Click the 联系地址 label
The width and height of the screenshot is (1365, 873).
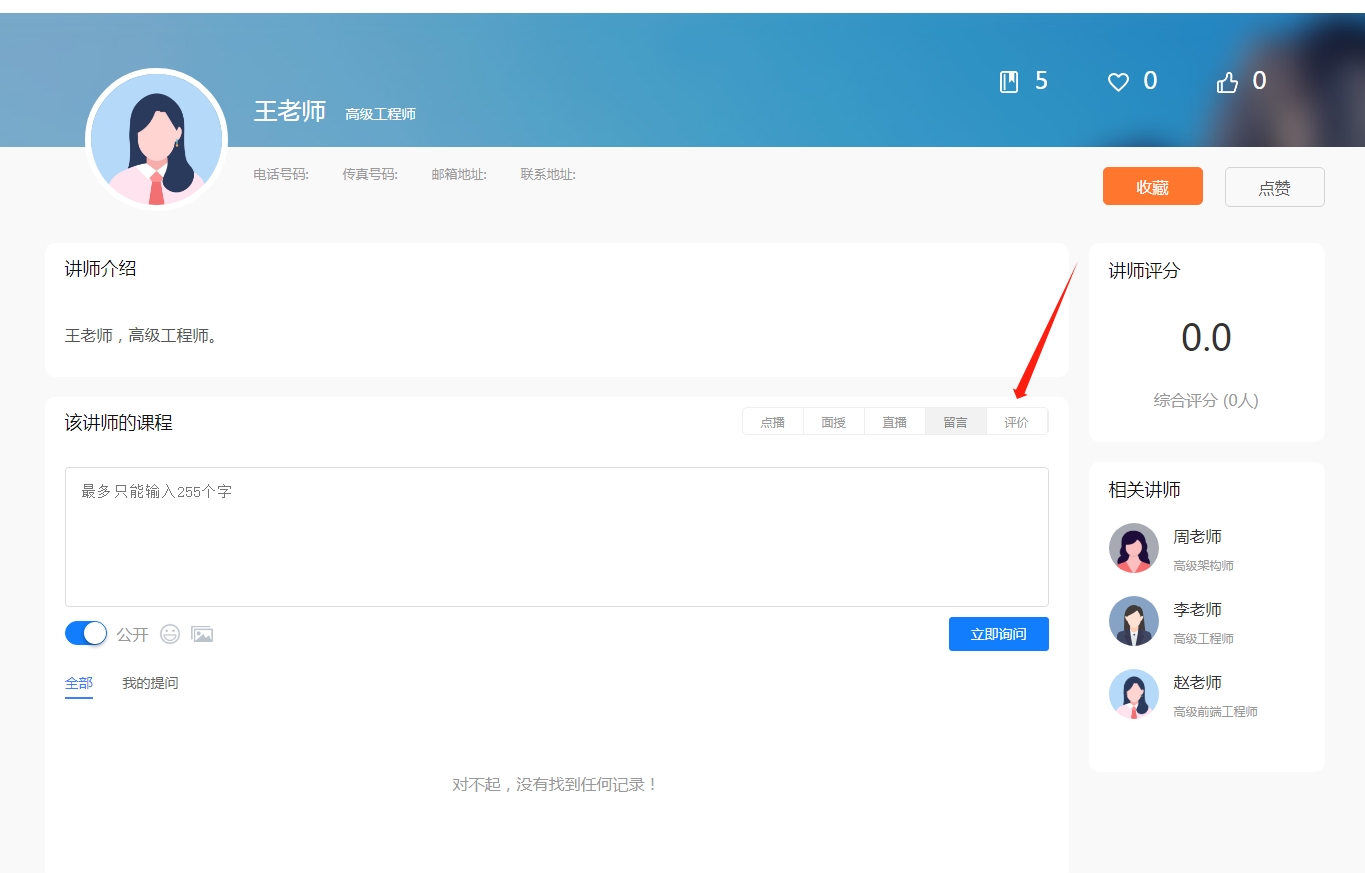coord(548,174)
